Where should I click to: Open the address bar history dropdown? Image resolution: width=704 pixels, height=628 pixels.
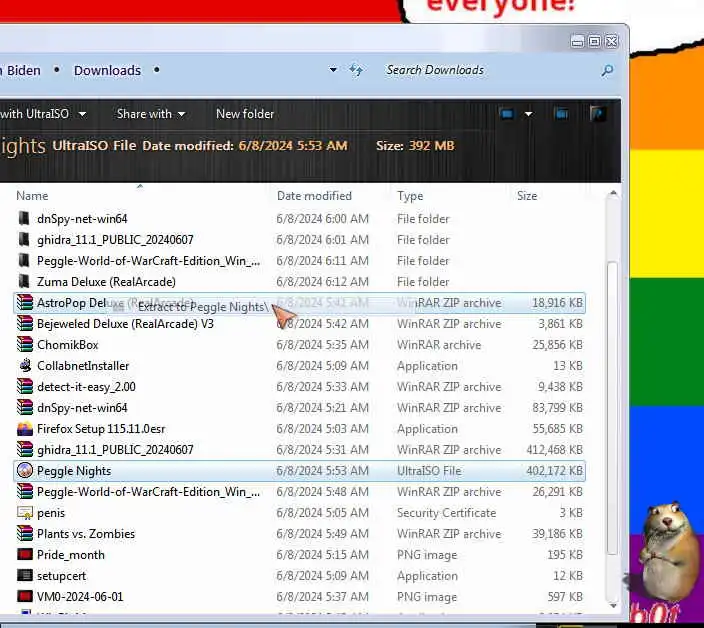tap(333, 70)
